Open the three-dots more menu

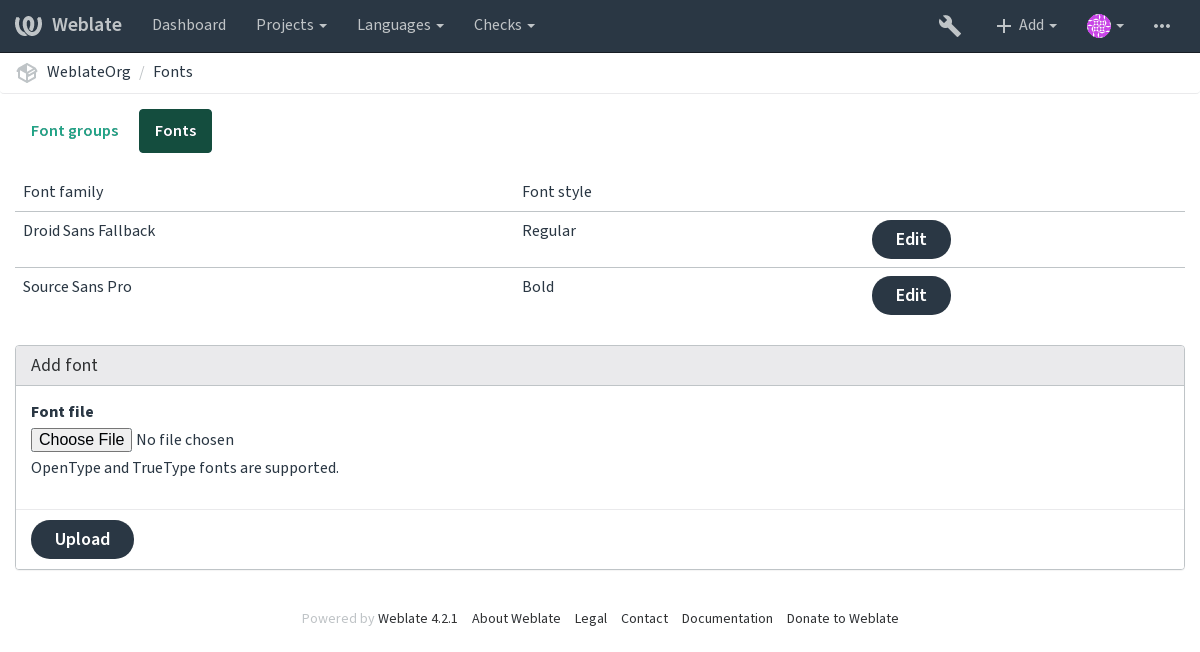pos(1162,26)
